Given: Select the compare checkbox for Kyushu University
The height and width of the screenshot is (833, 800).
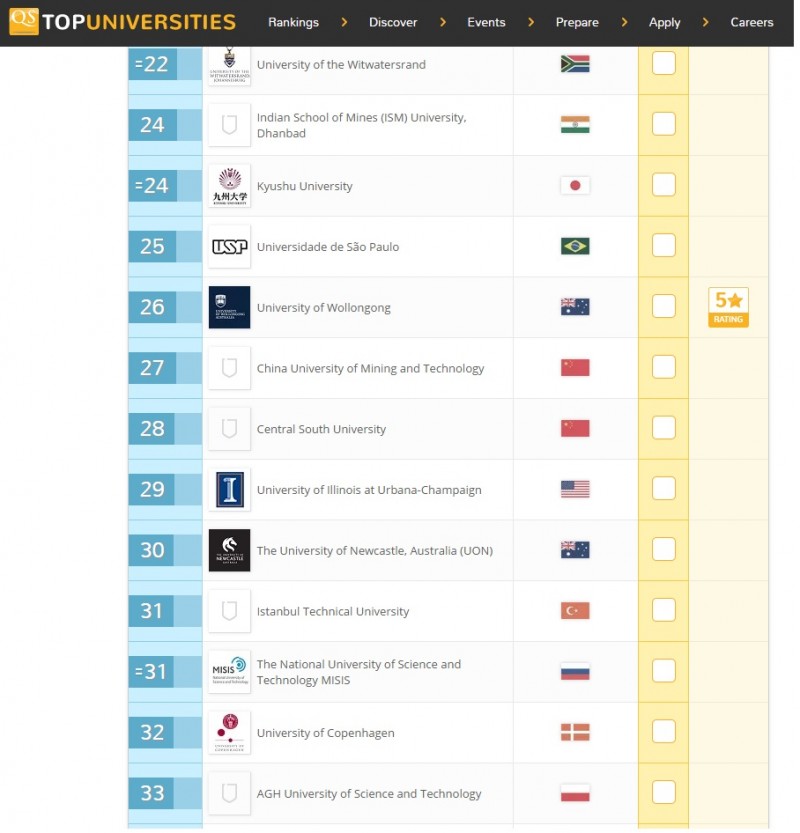Looking at the screenshot, I should click(x=663, y=184).
